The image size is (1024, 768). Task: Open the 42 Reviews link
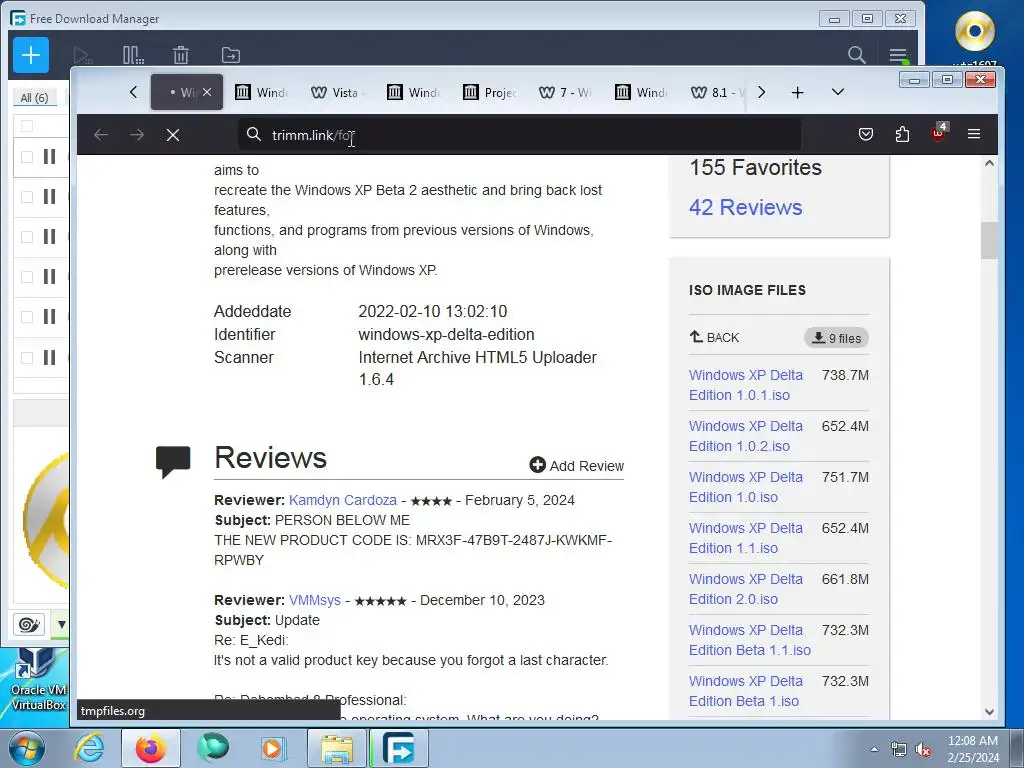pyautogui.click(x=745, y=207)
